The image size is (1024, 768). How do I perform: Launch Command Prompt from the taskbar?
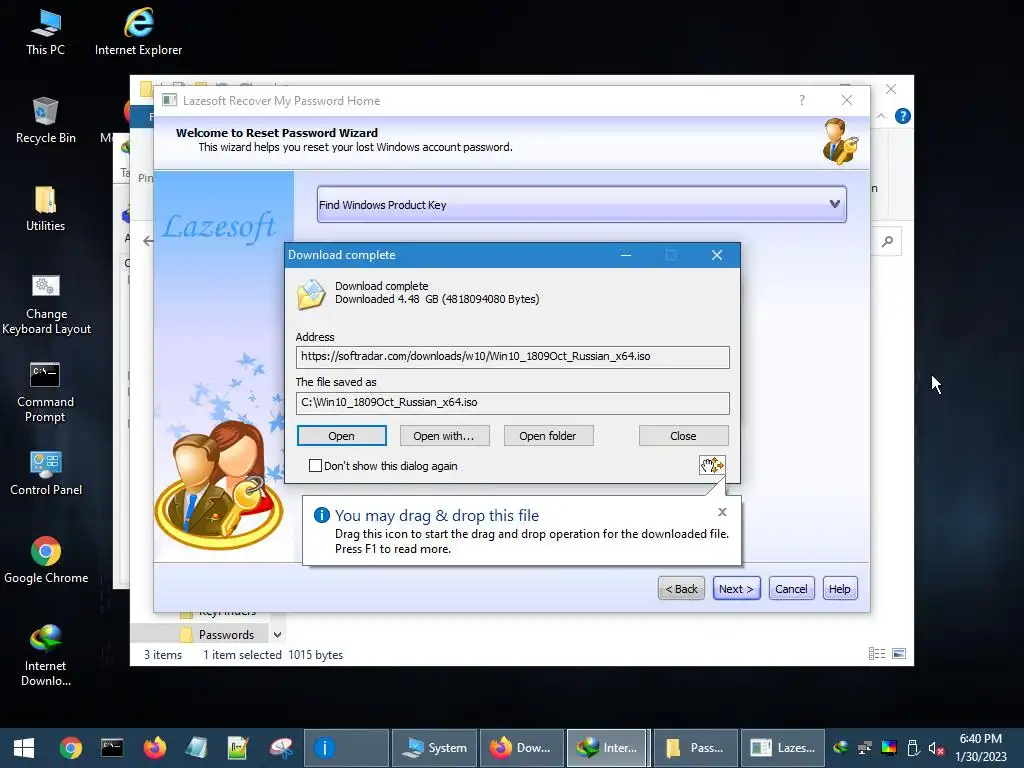(112, 748)
